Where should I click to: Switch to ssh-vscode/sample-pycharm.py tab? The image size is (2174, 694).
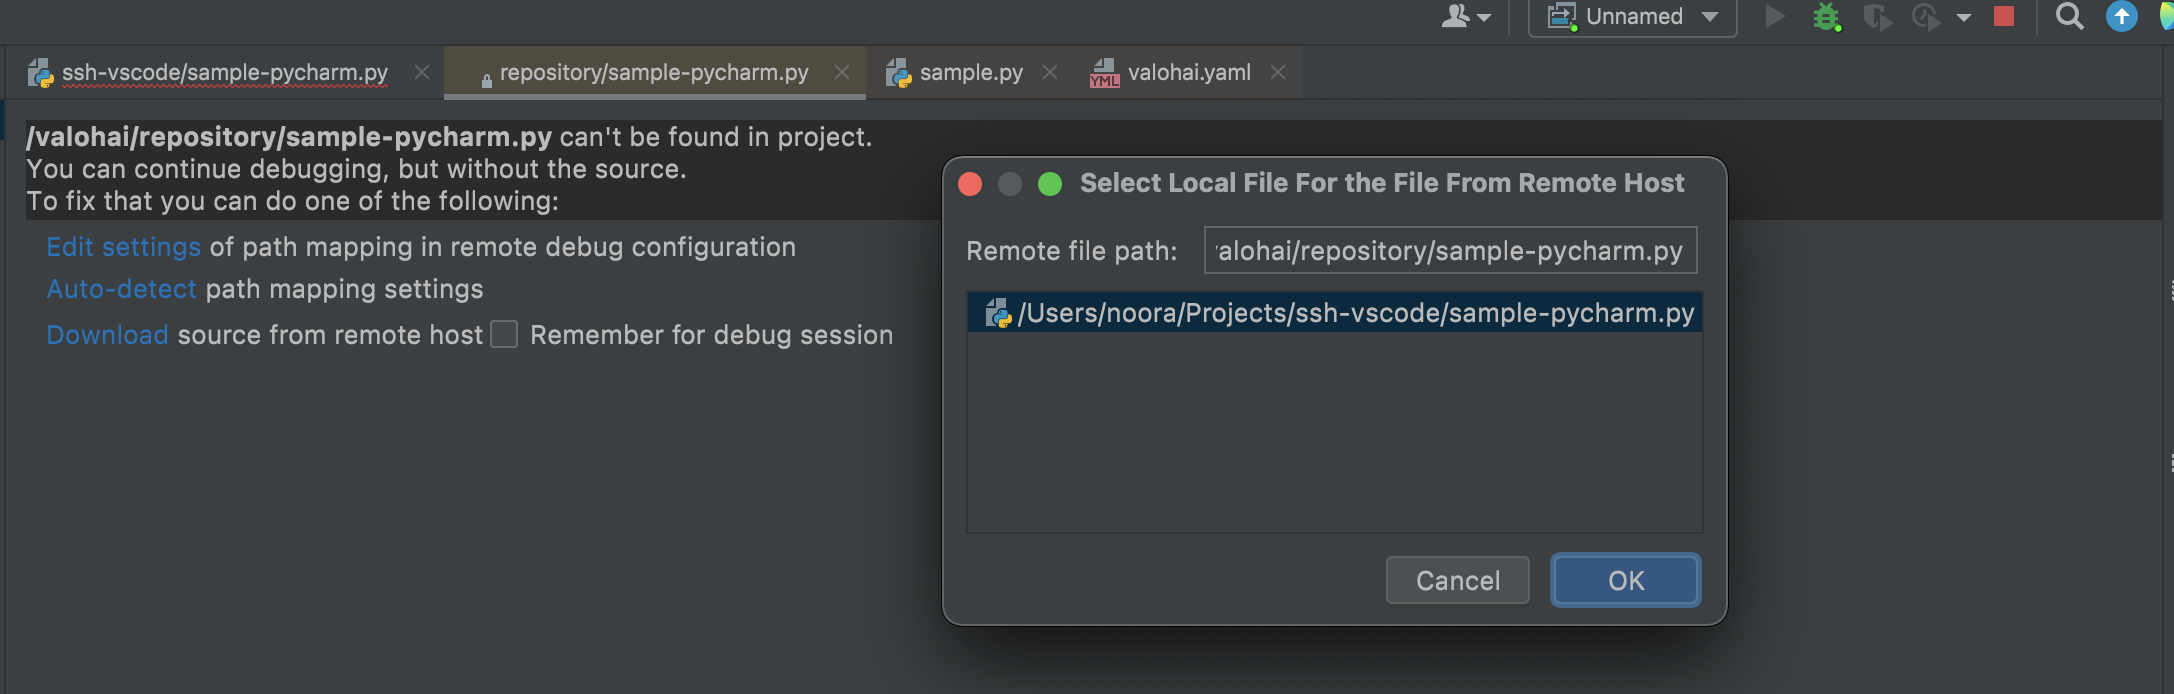click(x=224, y=72)
